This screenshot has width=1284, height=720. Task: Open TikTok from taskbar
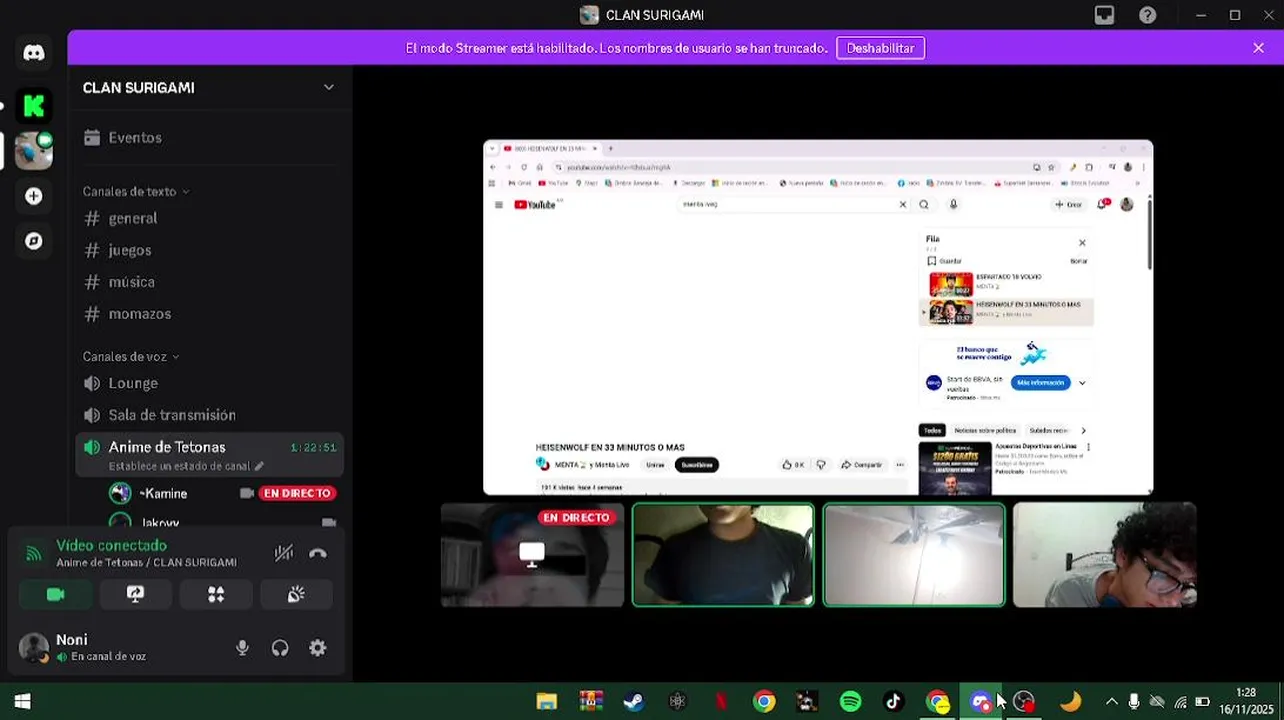[x=894, y=702]
